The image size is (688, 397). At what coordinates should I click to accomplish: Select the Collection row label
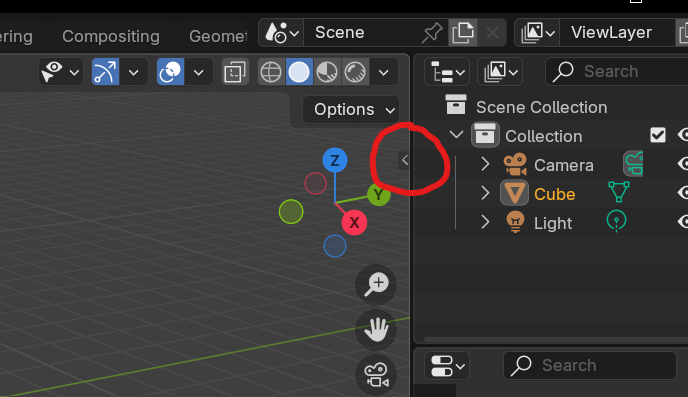point(544,136)
